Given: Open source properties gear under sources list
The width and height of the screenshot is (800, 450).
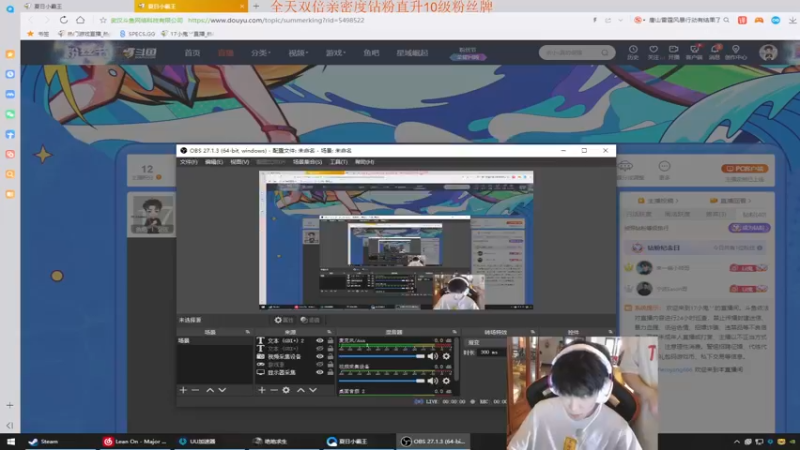Looking at the screenshot, I should click(286, 390).
